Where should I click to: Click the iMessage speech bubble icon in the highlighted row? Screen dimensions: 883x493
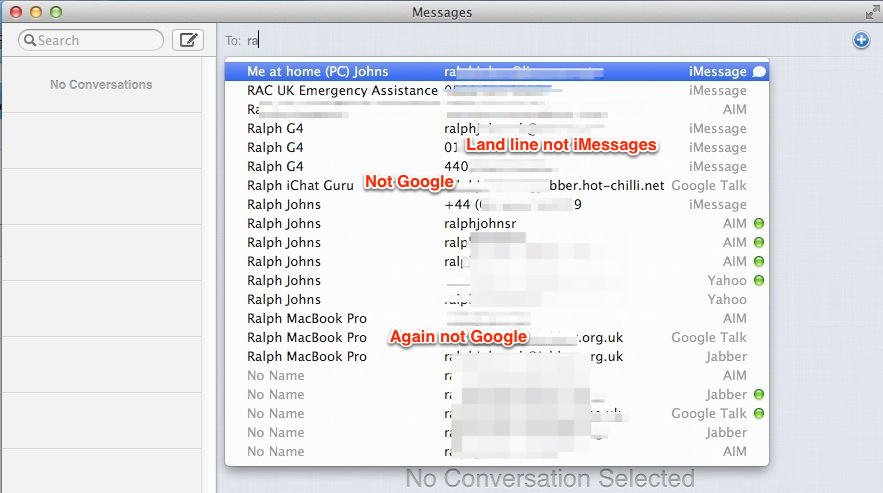[759, 72]
